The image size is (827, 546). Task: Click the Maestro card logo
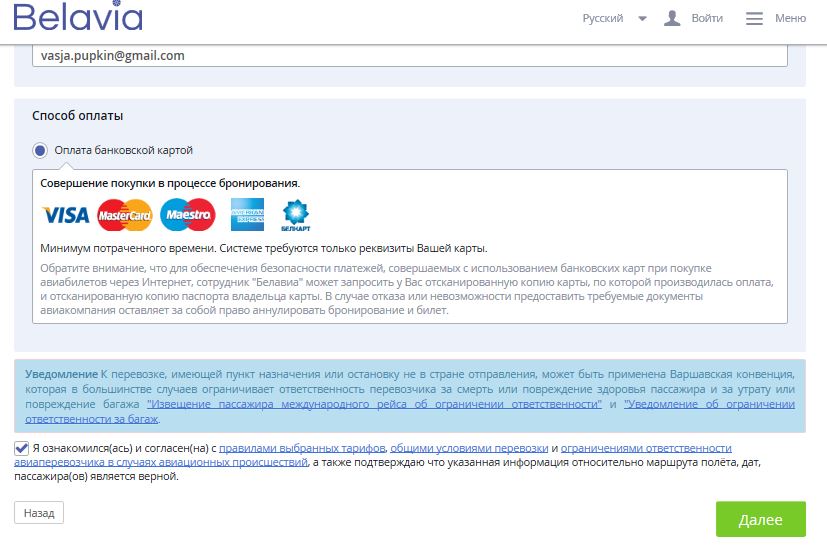click(x=188, y=214)
